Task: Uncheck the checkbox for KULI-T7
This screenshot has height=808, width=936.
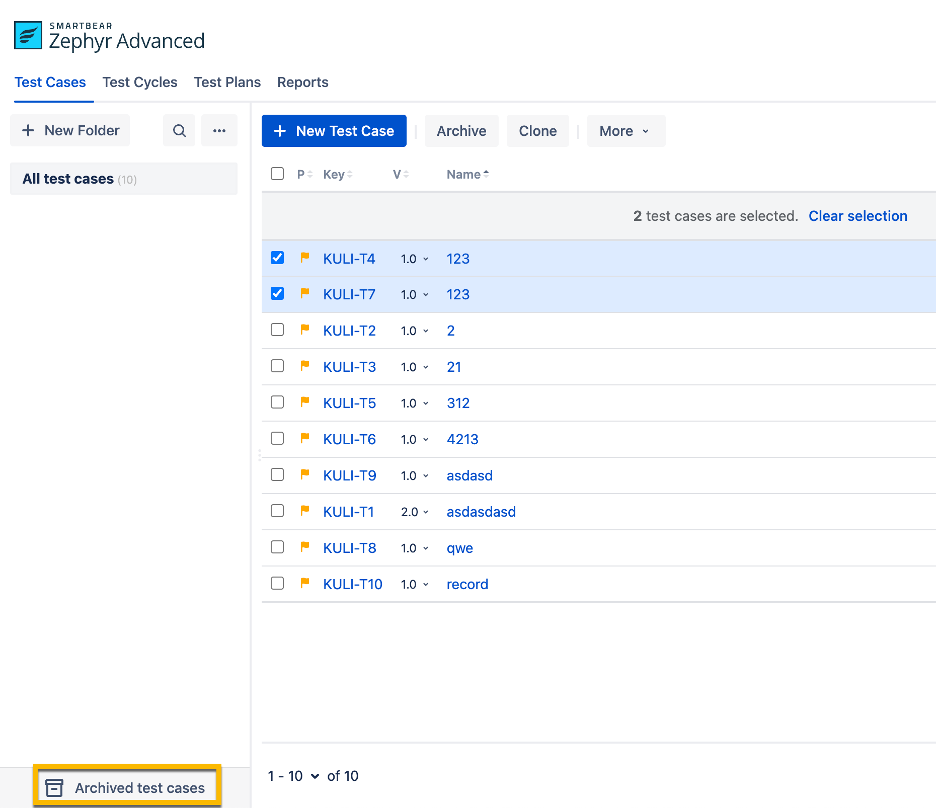Action: [x=277, y=293]
